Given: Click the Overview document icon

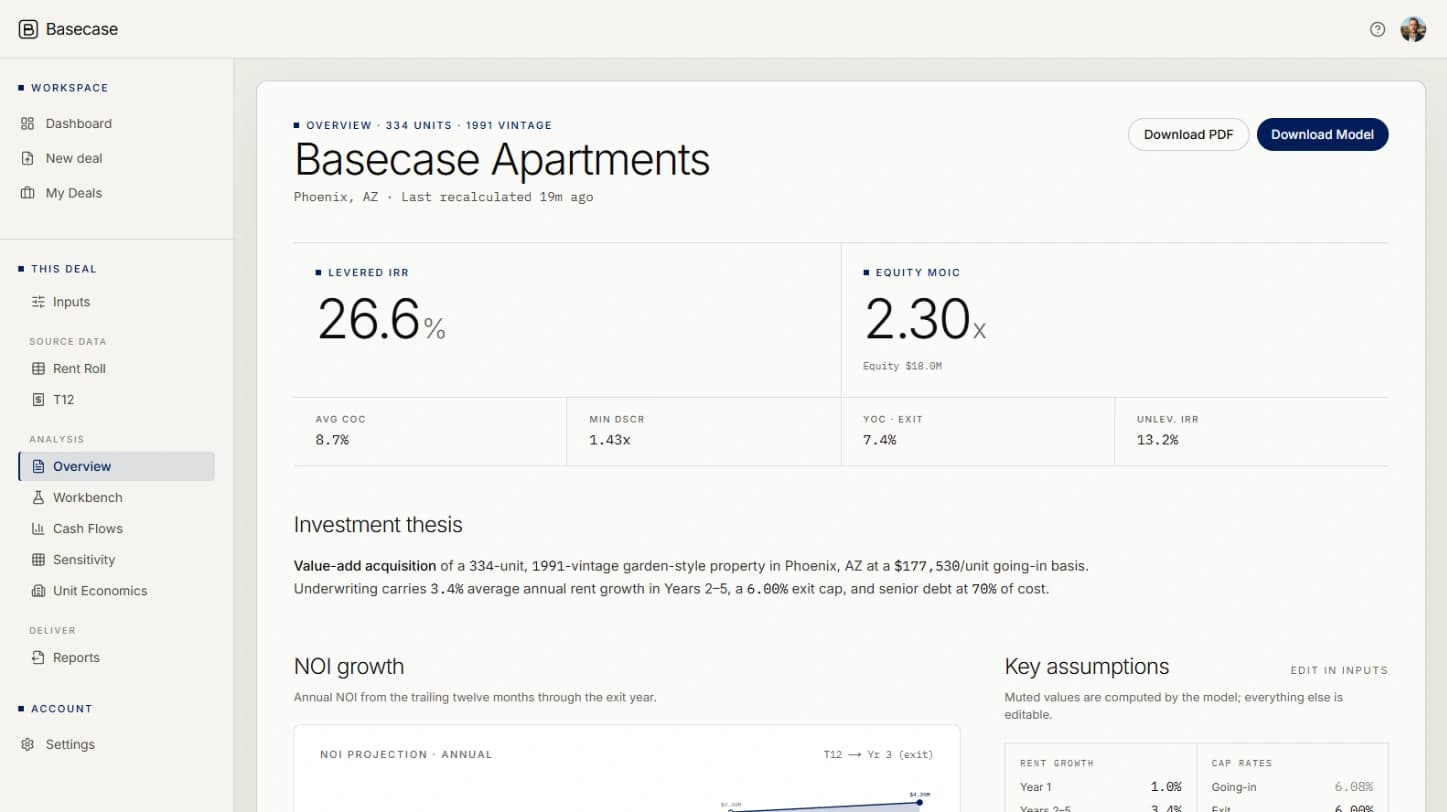Looking at the screenshot, I should (x=38, y=467).
